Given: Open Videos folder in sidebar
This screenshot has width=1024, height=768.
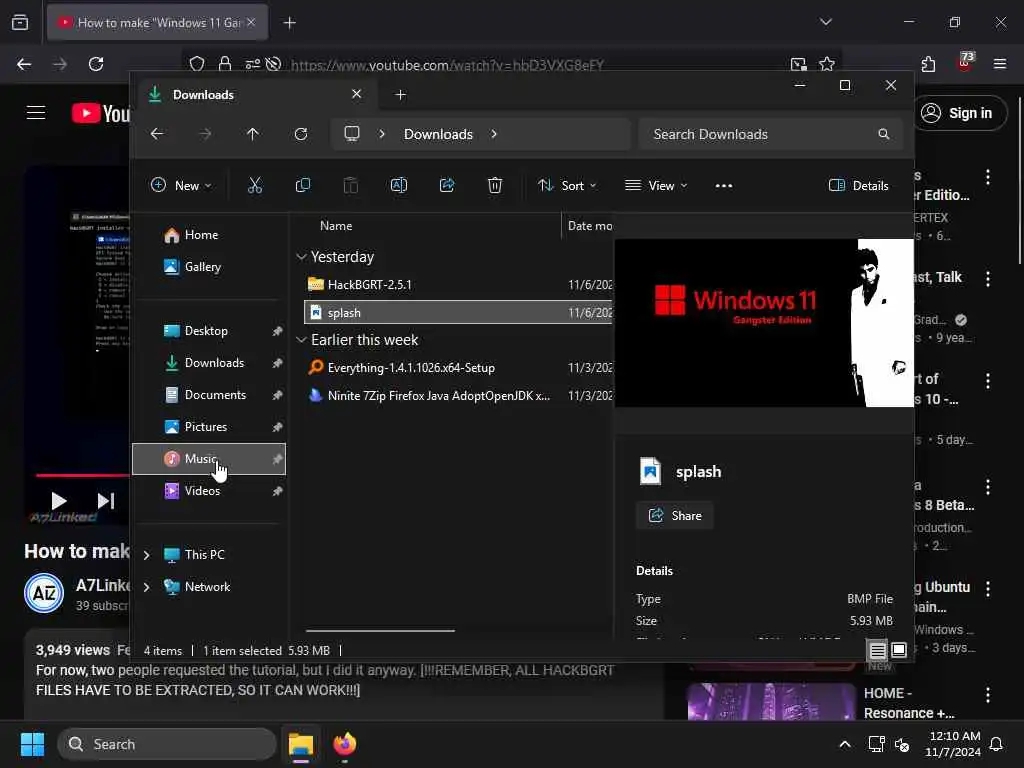Looking at the screenshot, I should 209,491.
